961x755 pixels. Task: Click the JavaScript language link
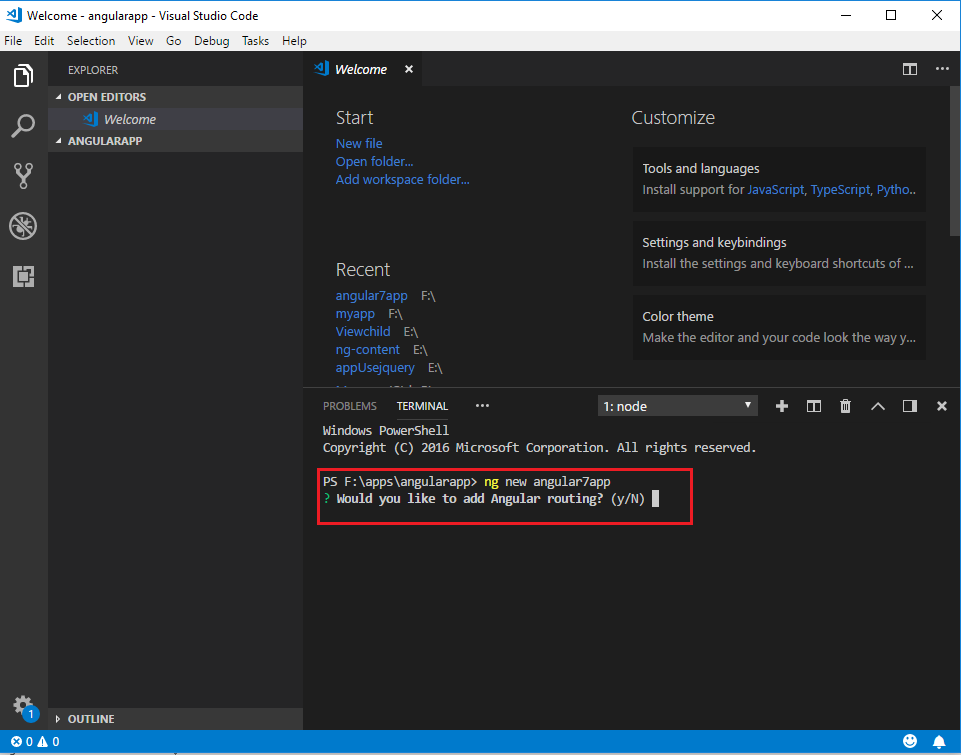point(775,189)
